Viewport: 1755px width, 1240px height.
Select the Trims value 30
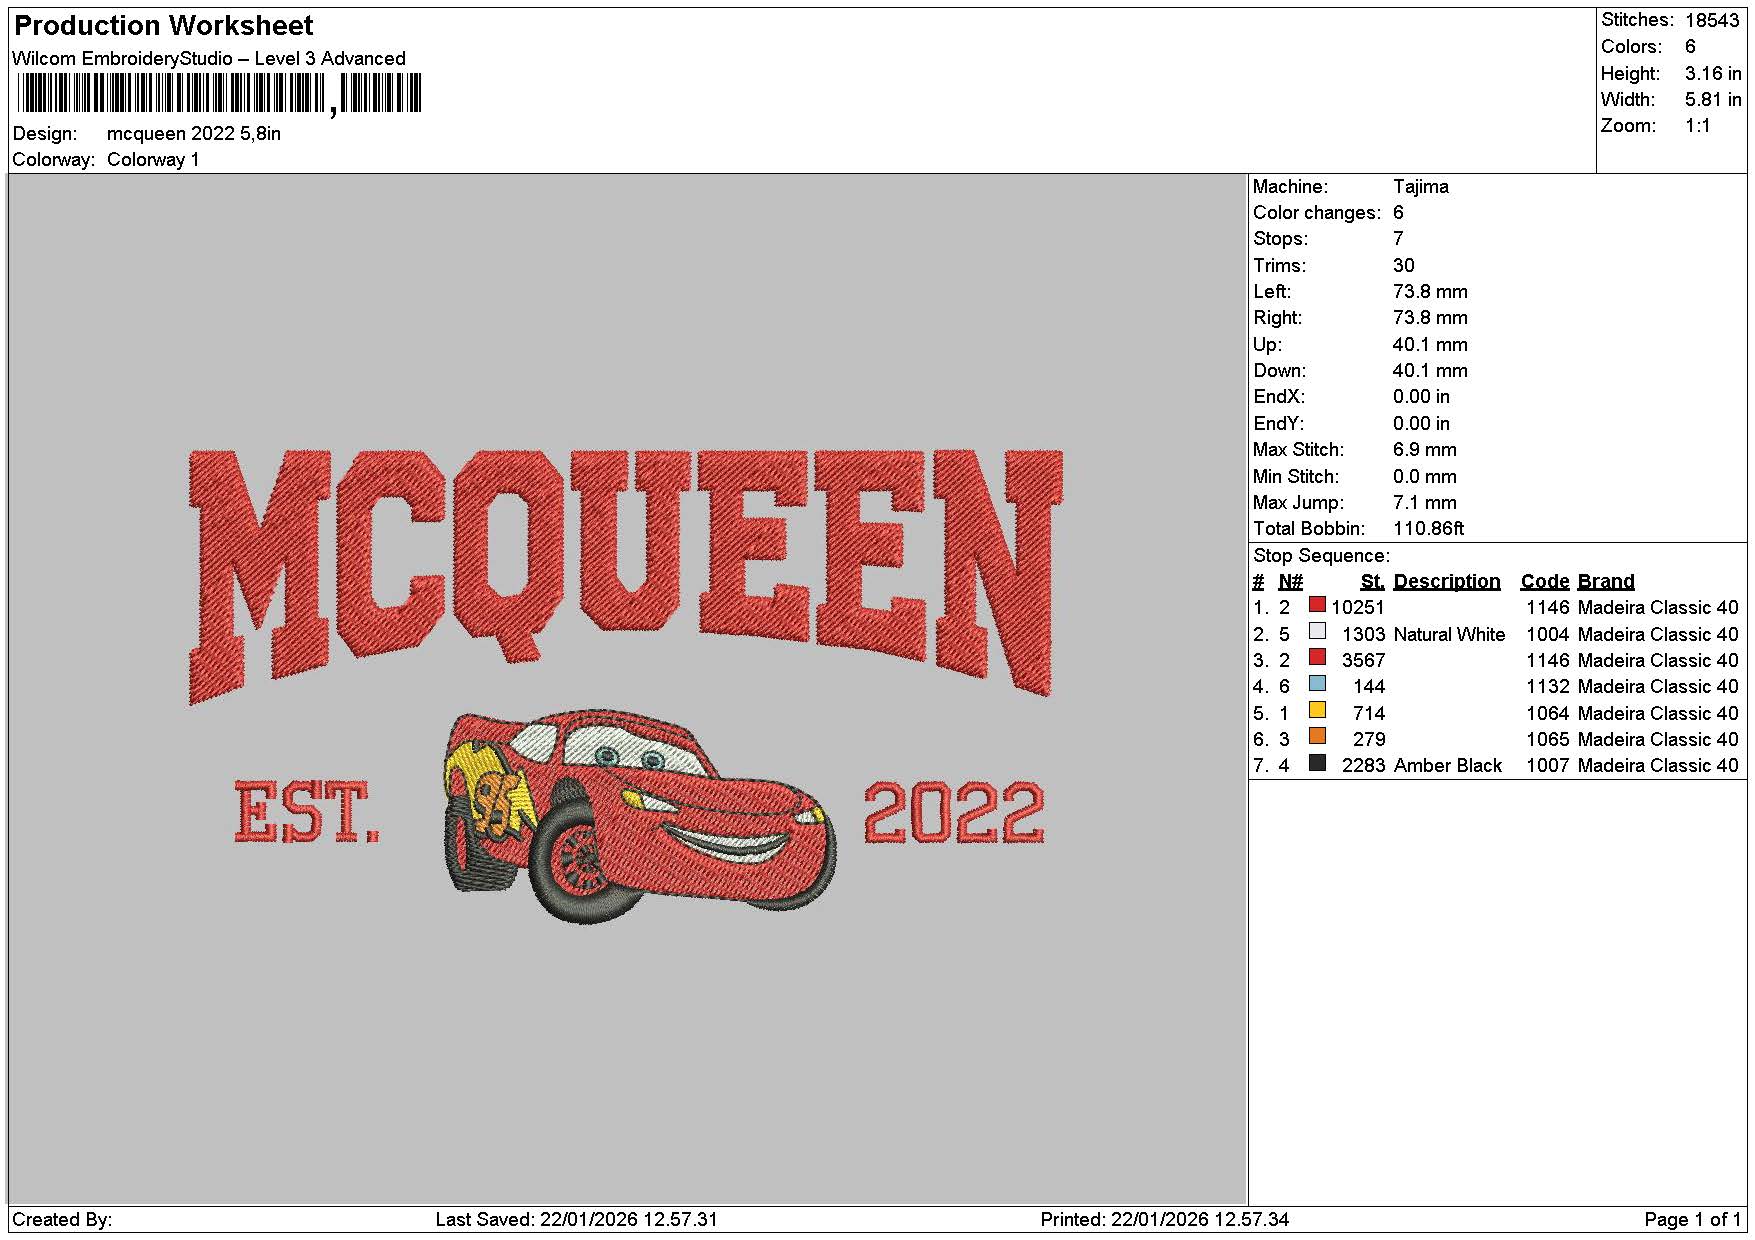tap(1404, 266)
